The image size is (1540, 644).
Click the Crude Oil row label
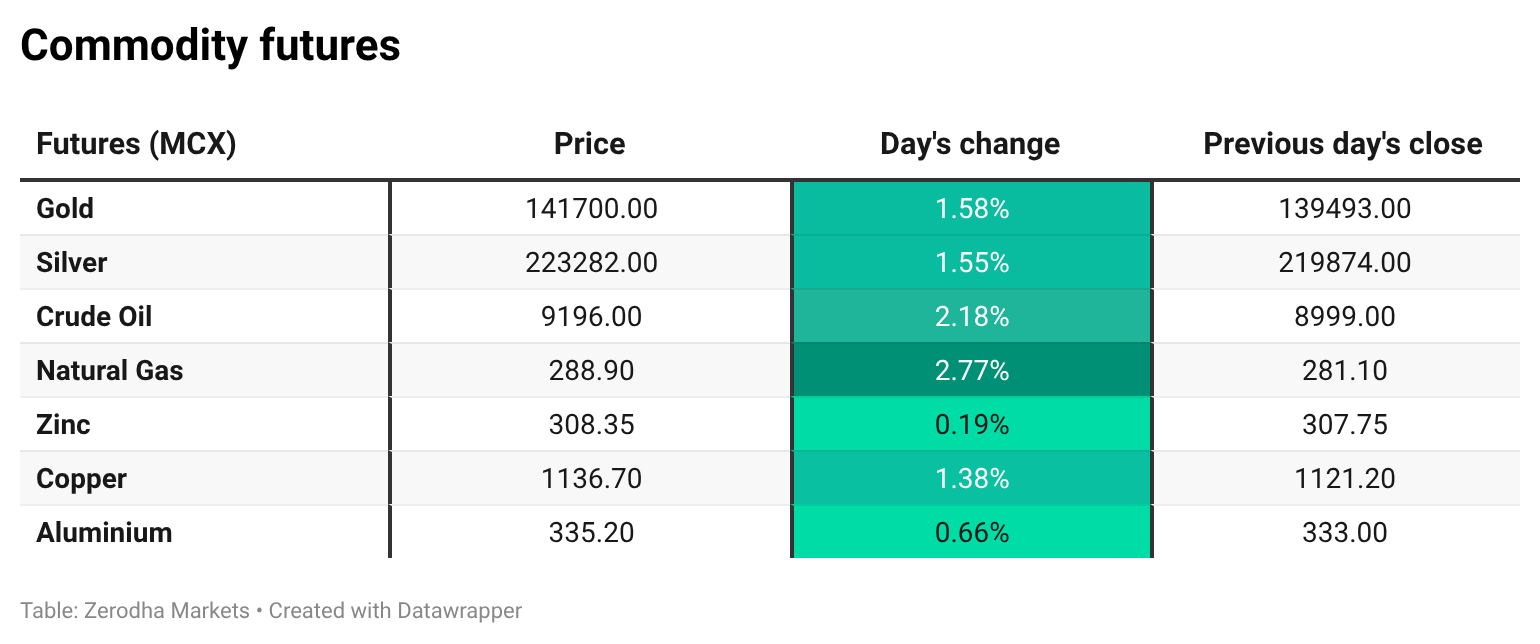tap(94, 317)
